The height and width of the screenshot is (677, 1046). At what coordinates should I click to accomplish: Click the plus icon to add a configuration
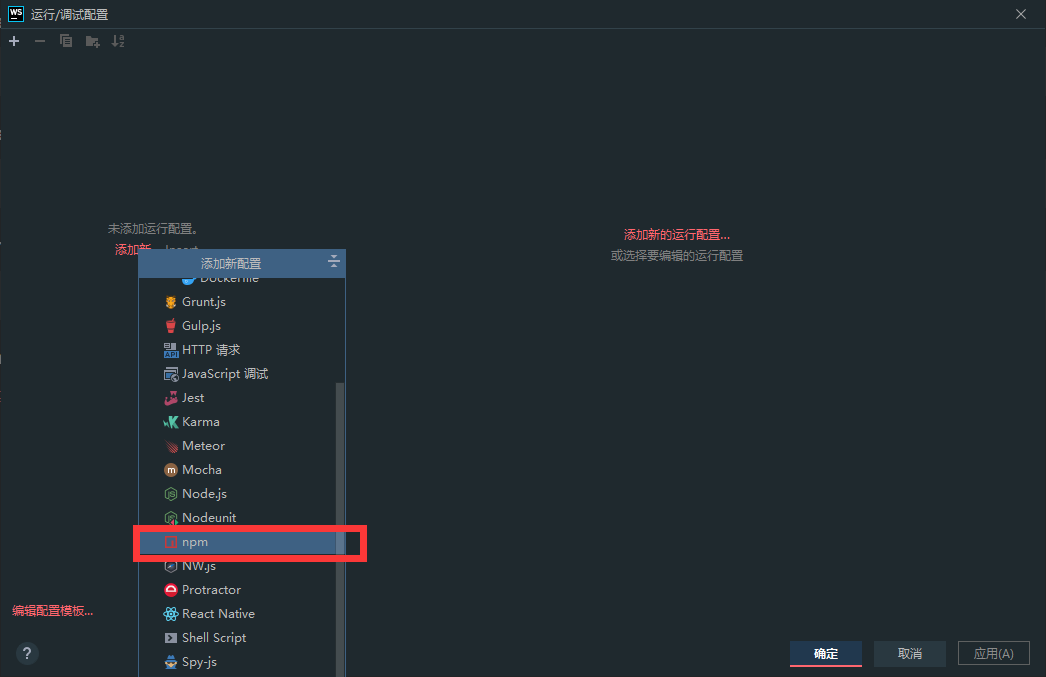pos(14,41)
